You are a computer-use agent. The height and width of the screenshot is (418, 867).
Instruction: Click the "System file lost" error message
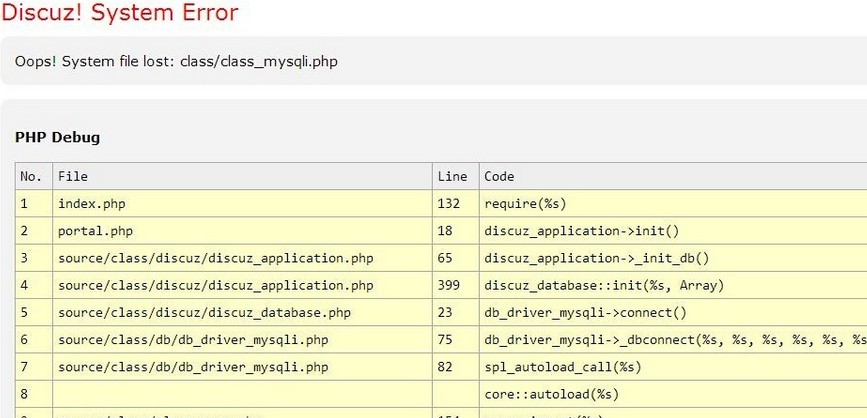coord(176,62)
